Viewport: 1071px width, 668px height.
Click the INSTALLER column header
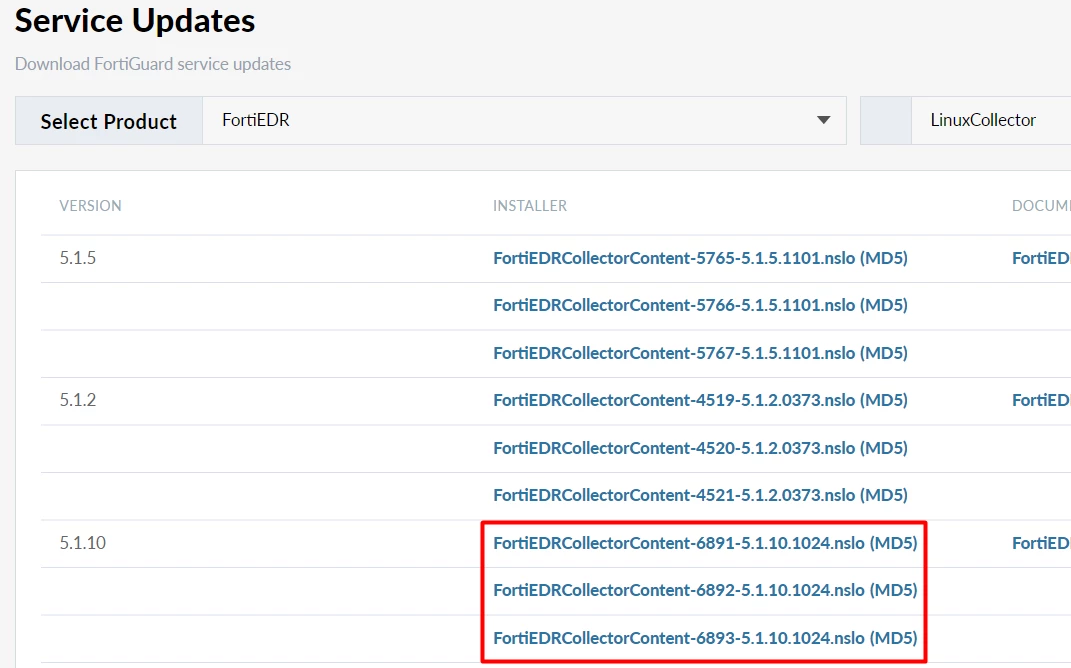coord(530,206)
